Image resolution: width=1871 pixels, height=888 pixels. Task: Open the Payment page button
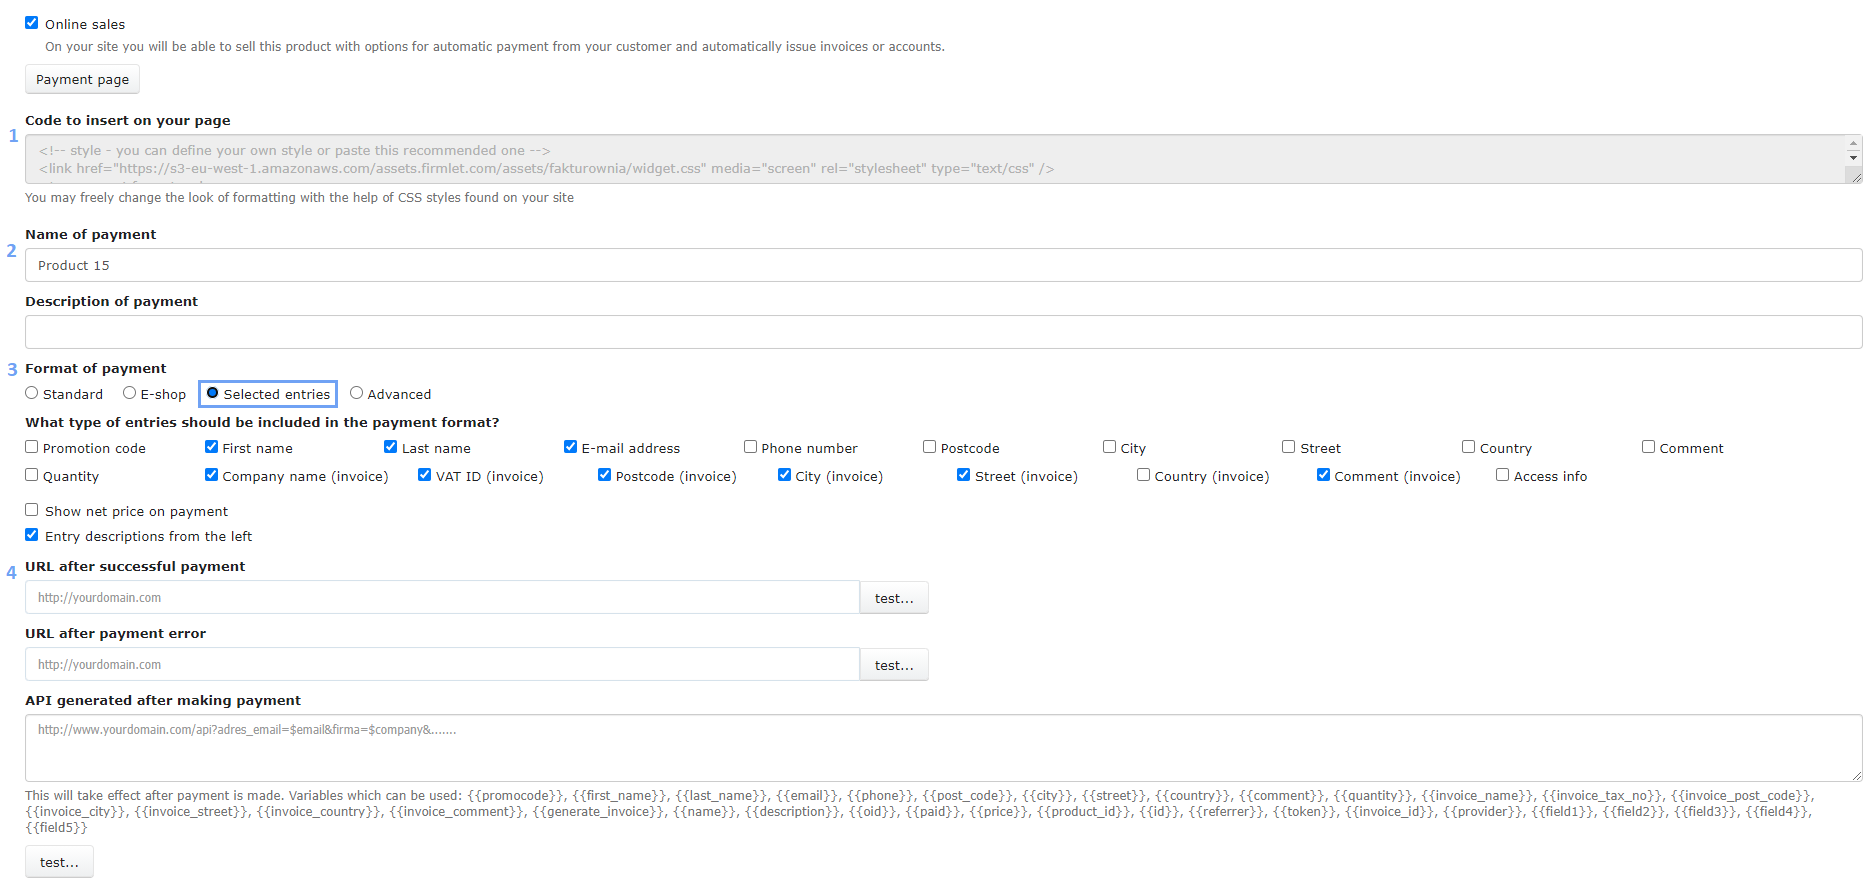[82, 80]
